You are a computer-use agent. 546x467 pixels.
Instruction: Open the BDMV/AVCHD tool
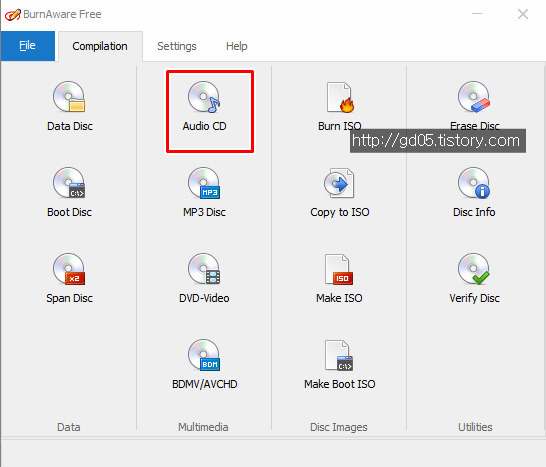(205, 365)
